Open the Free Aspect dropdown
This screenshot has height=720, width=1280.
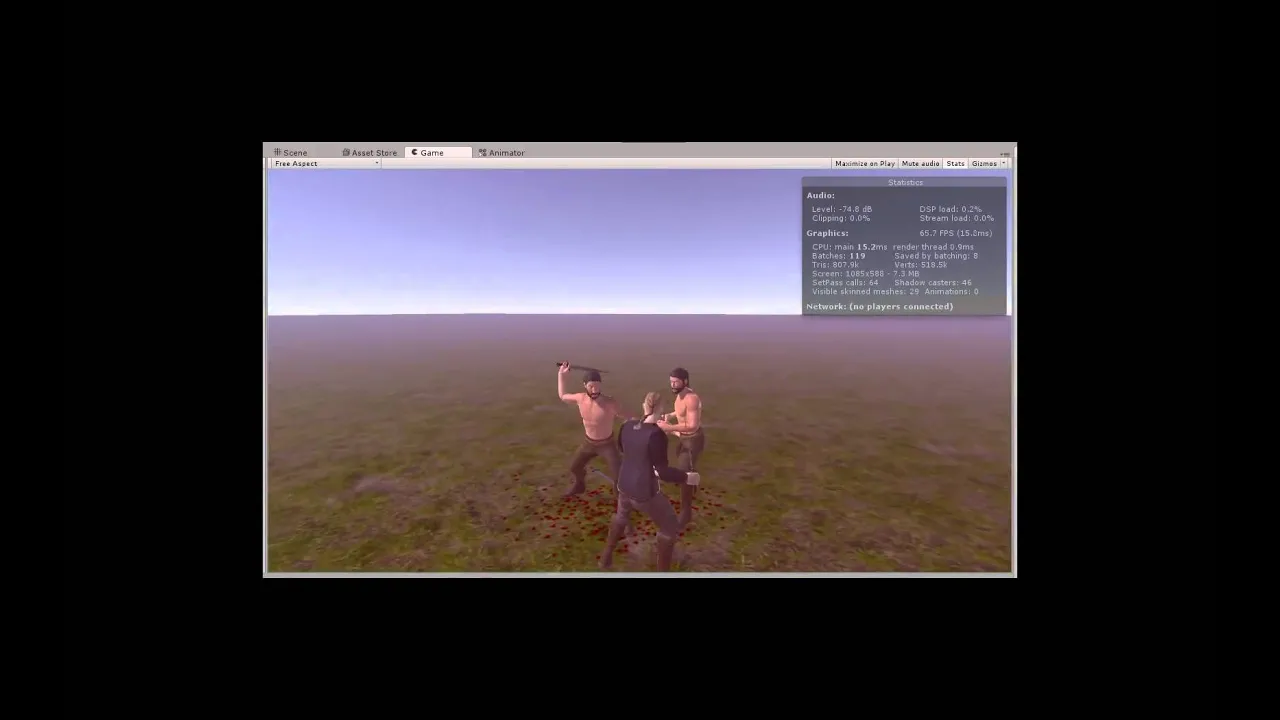[x=326, y=164]
